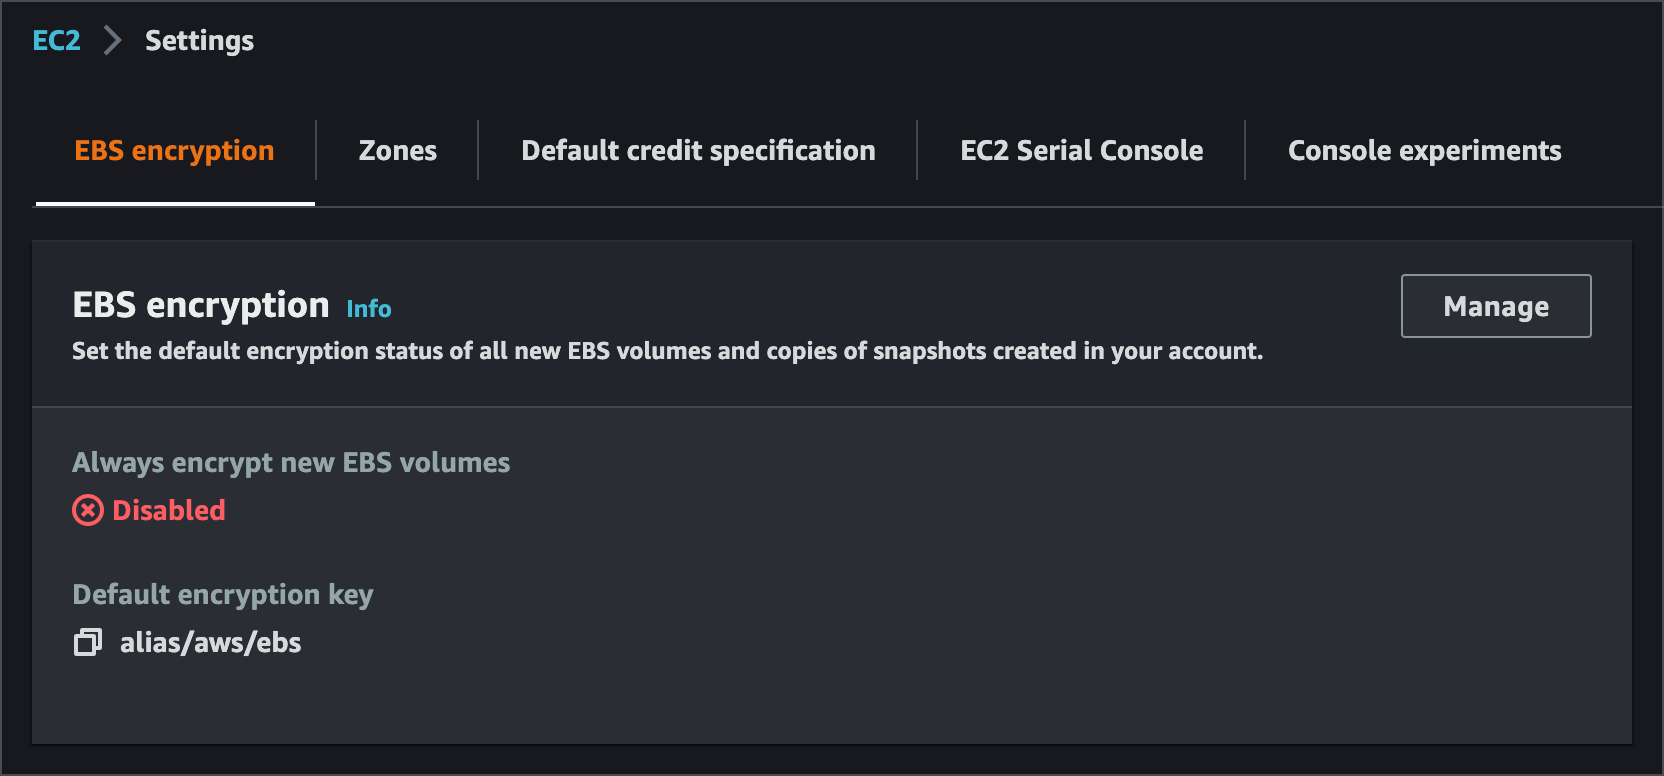Click the Settings breadcrumb label

[x=198, y=40]
